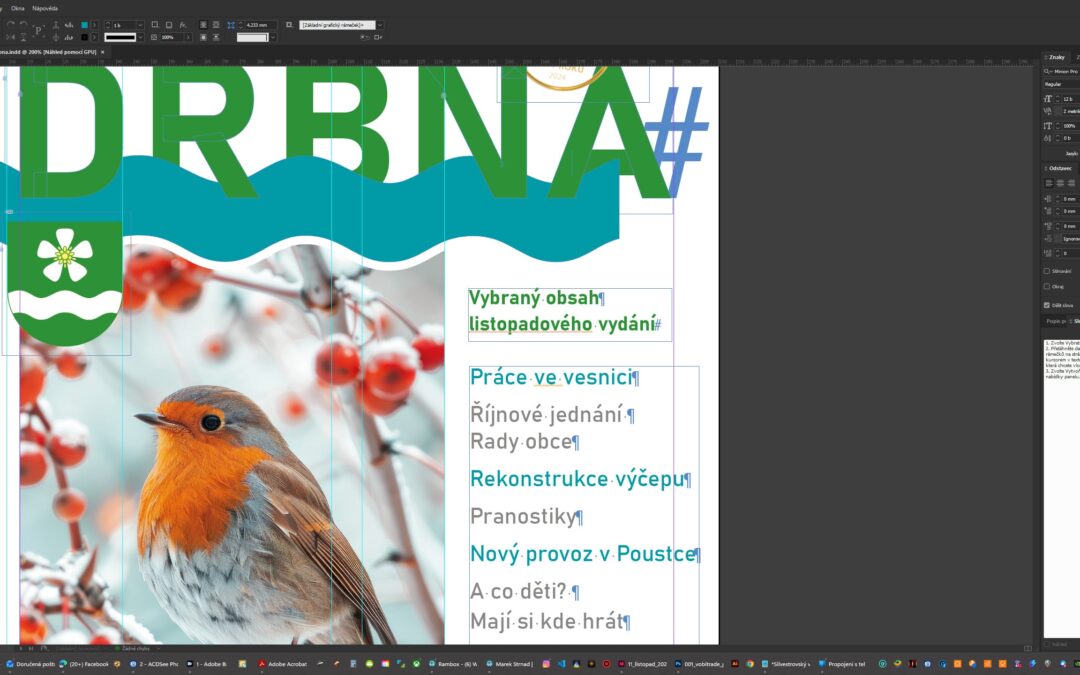Screen dimensions: 1080x675
Task: Click the teal fill color swatch
Action: tap(85, 24)
